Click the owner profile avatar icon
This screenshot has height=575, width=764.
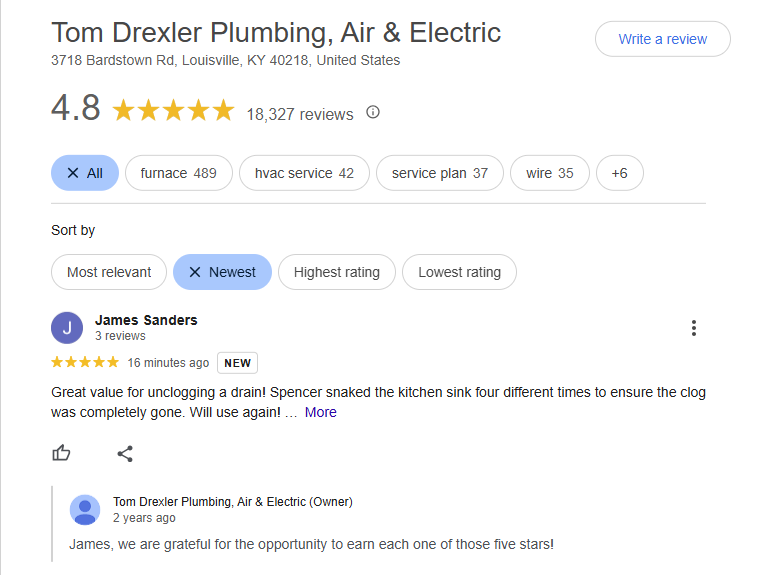[x=85, y=509]
